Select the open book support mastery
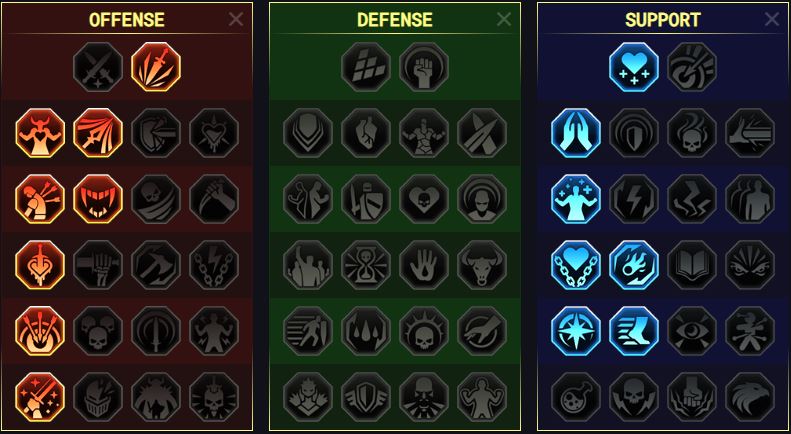This screenshot has width=791, height=434. tap(692, 265)
